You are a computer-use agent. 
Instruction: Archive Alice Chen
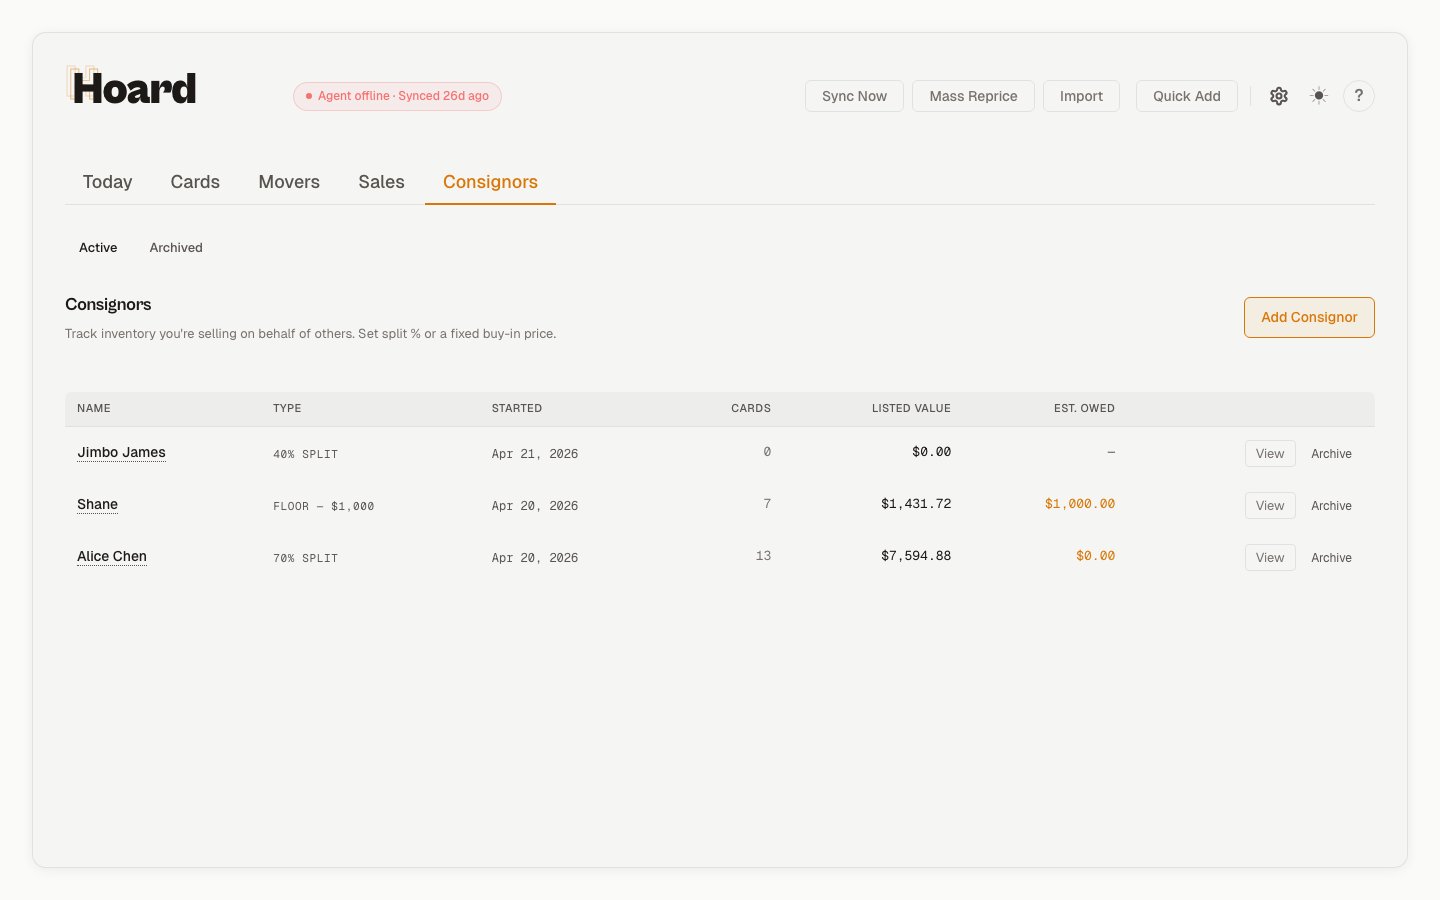[x=1331, y=557]
